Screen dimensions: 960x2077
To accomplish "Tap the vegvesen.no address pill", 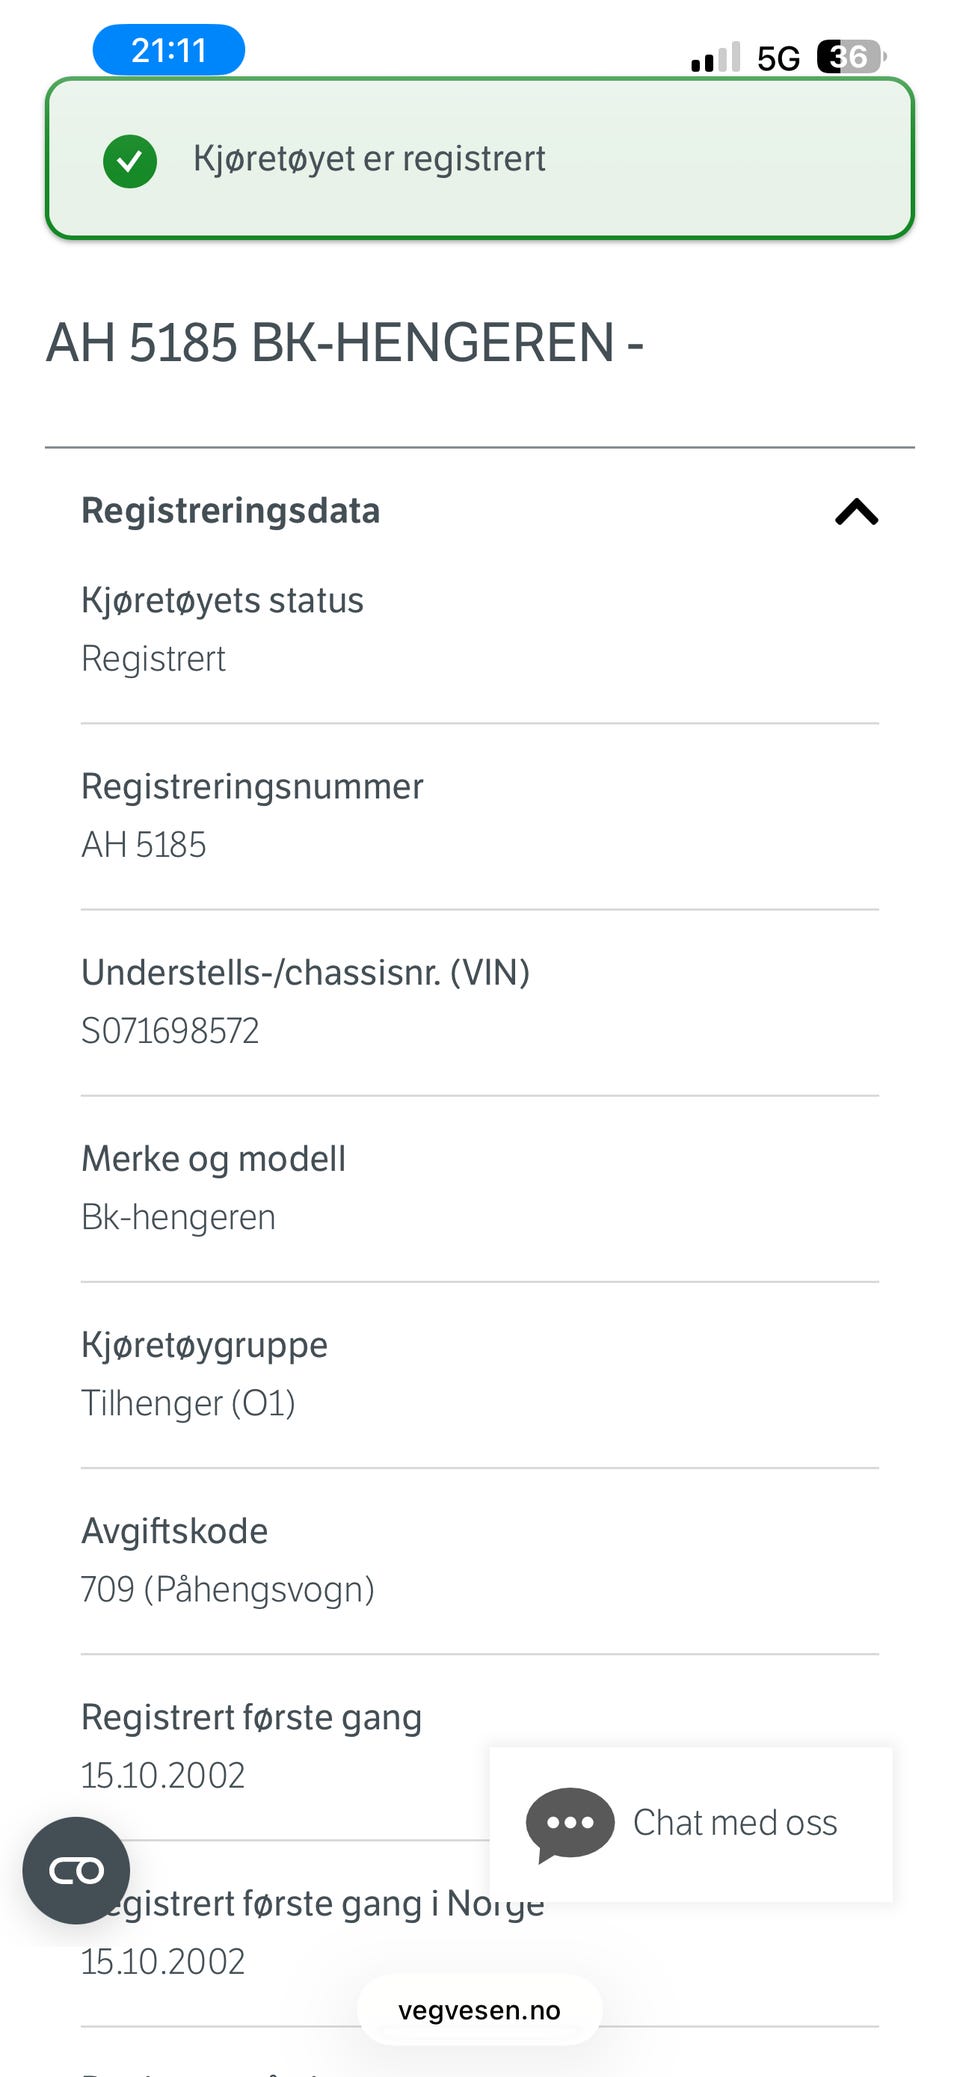I will (x=480, y=2010).
